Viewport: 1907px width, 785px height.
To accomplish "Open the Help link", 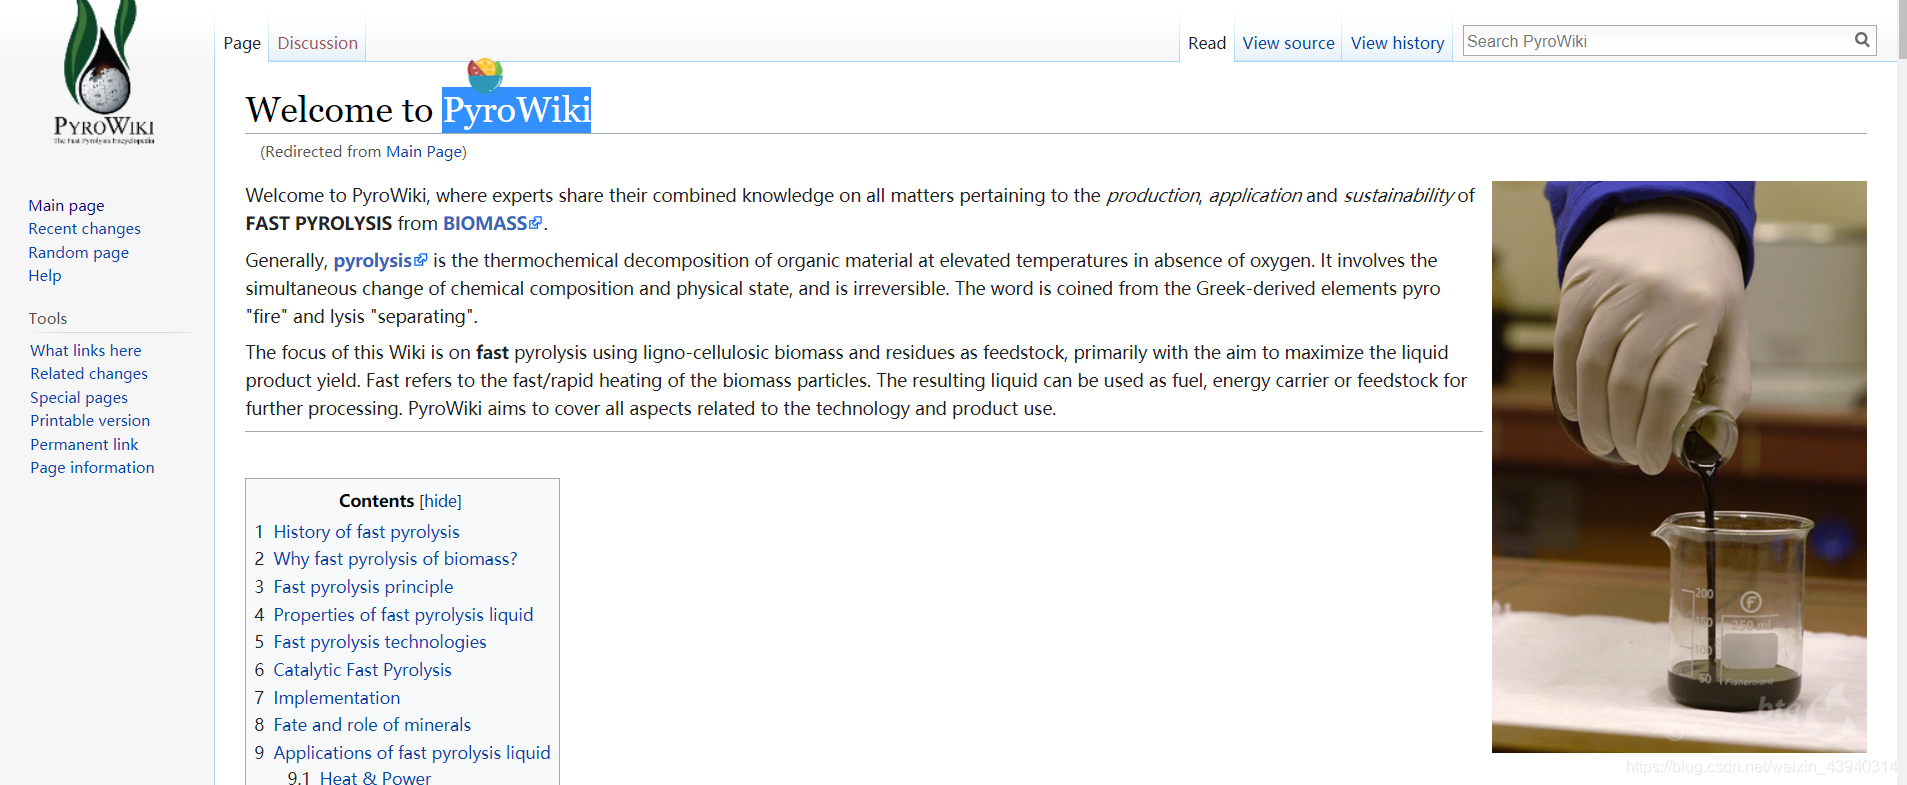I will click(44, 276).
